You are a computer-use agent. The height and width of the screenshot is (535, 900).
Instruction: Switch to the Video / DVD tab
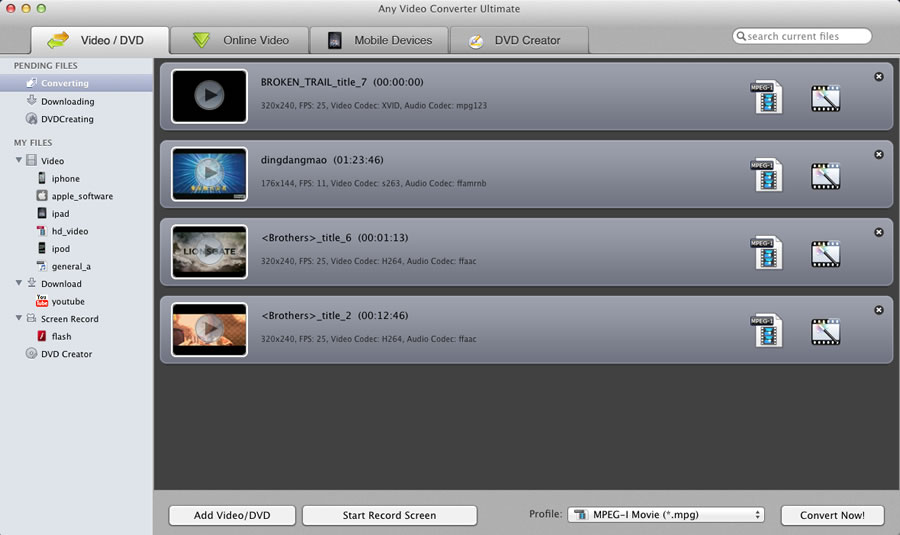[x=100, y=40]
